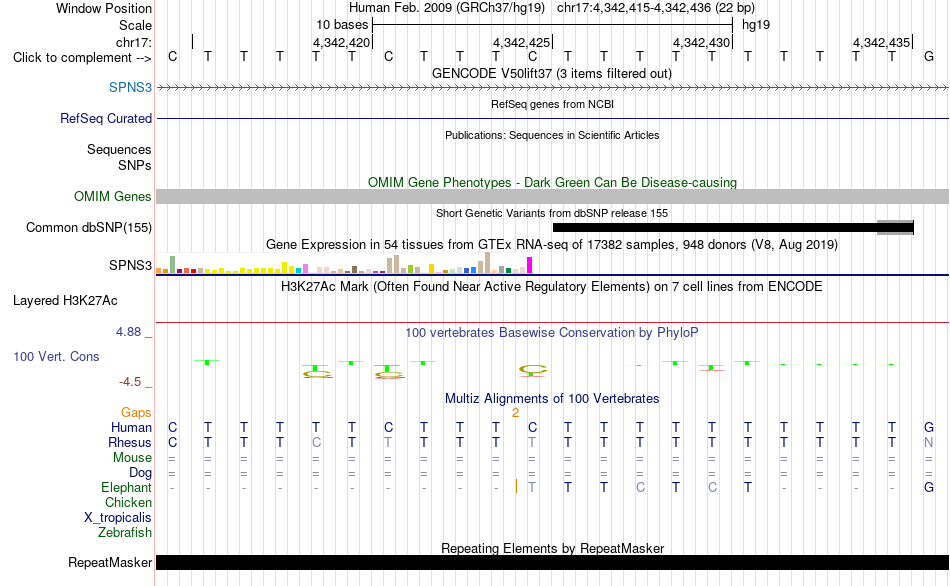The width and height of the screenshot is (950, 586).
Task: Click the '10 bases' scale label
Action: click(342, 25)
